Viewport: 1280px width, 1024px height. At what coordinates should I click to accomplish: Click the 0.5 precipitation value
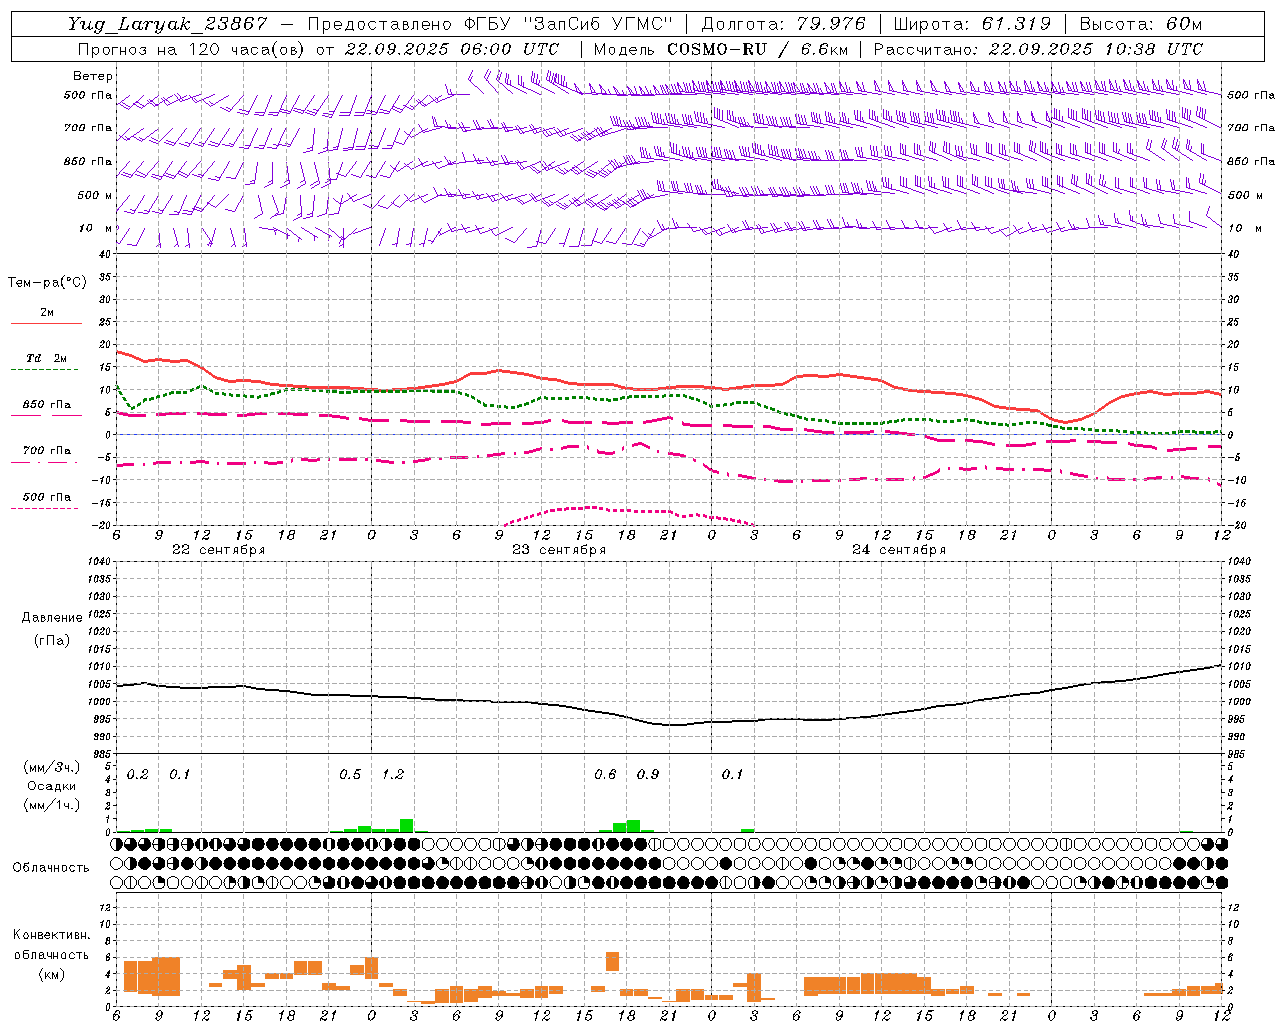350,775
